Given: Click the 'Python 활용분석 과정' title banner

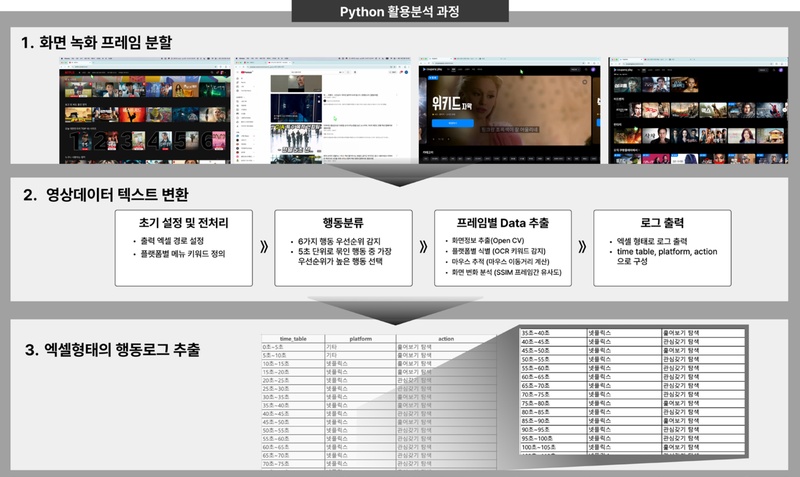Looking at the screenshot, I should pyautogui.click(x=400, y=11).
